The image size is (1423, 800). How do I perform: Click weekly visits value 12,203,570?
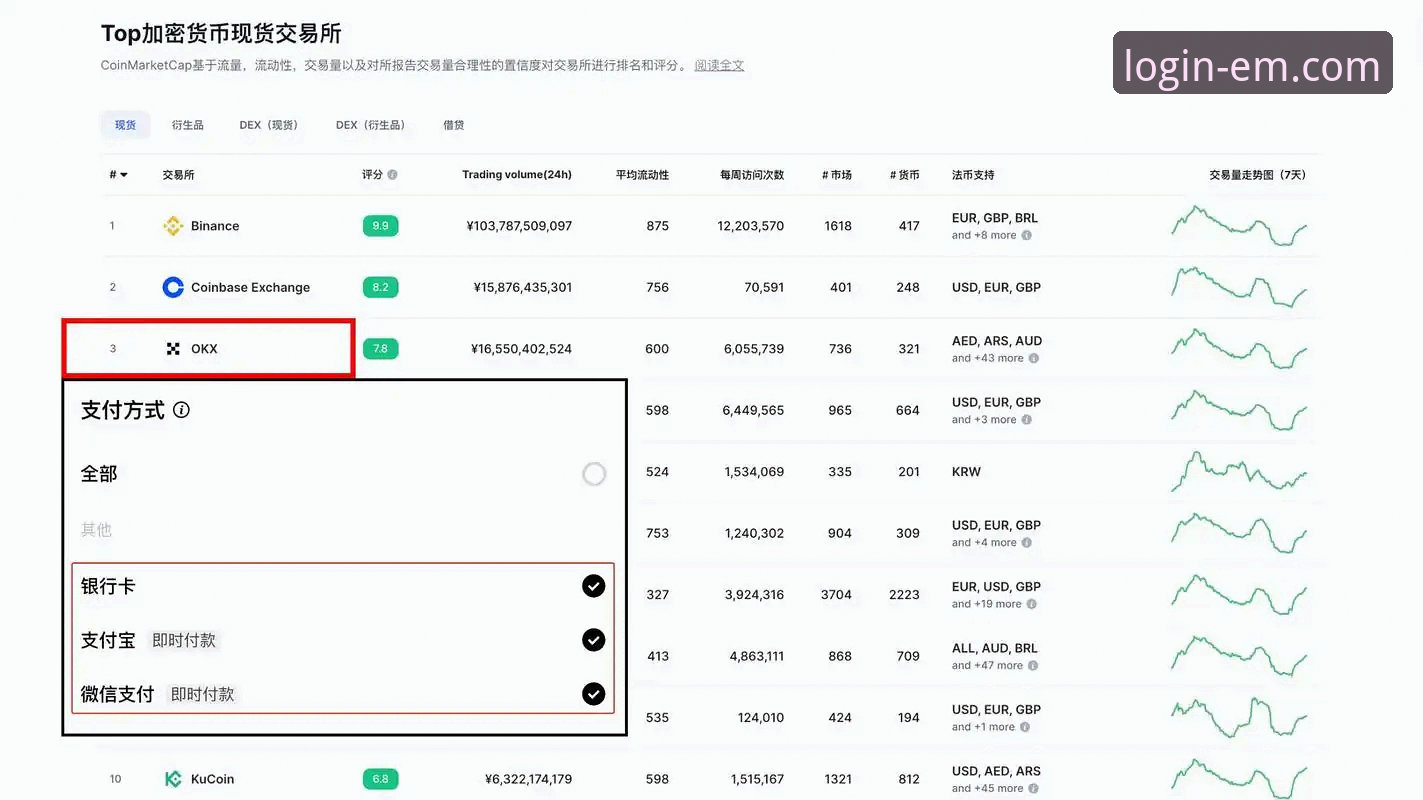[x=751, y=226]
